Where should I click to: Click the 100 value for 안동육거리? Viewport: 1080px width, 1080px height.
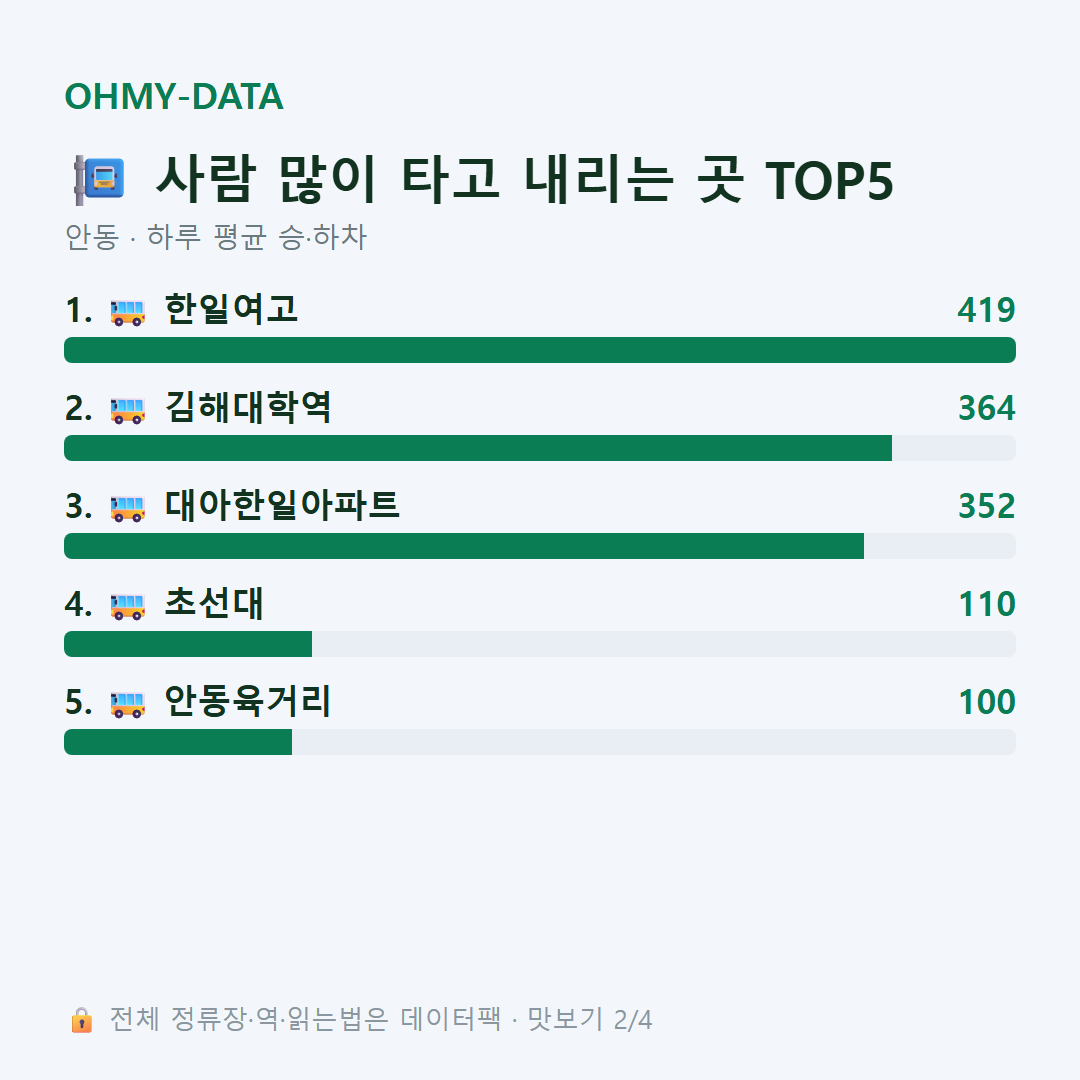tap(986, 702)
